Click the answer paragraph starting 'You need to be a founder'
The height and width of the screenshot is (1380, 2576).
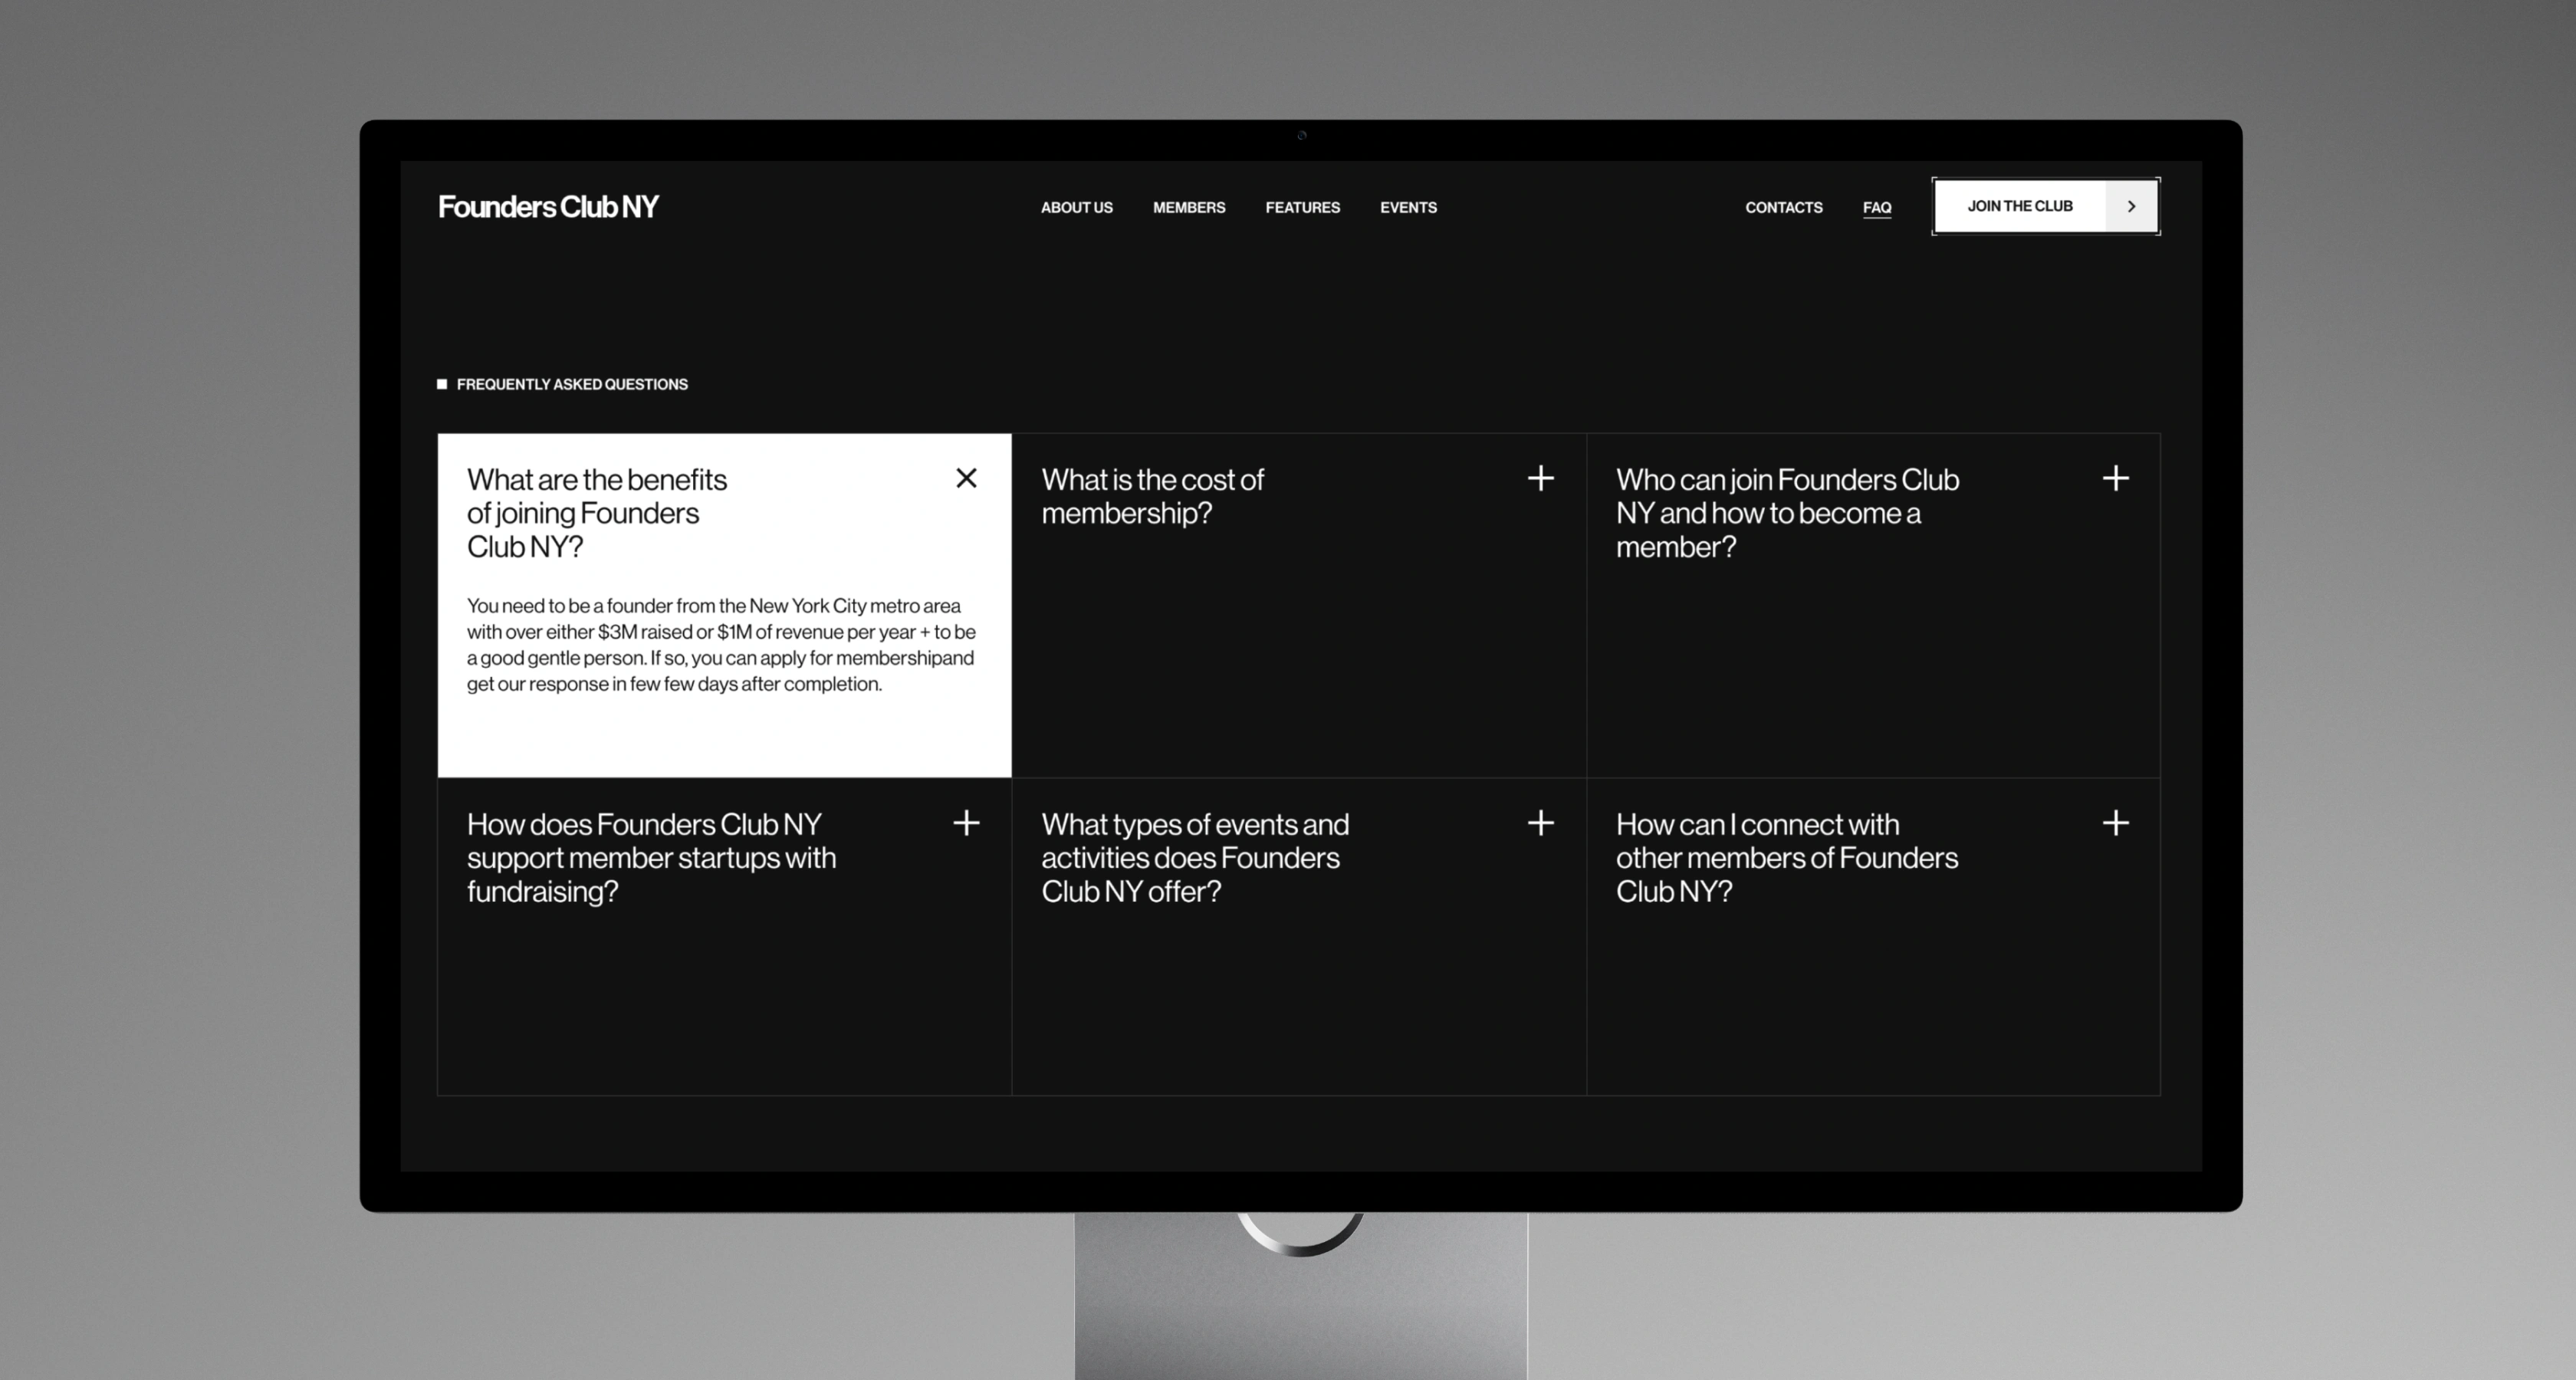click(x=721, y=645)
